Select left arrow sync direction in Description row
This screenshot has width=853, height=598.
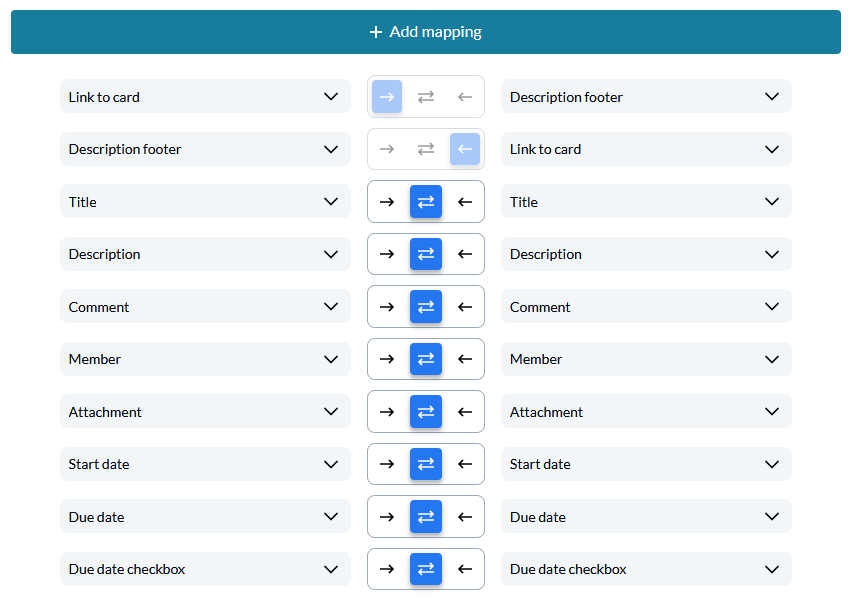pyautogui.click(x=464, y=254)
